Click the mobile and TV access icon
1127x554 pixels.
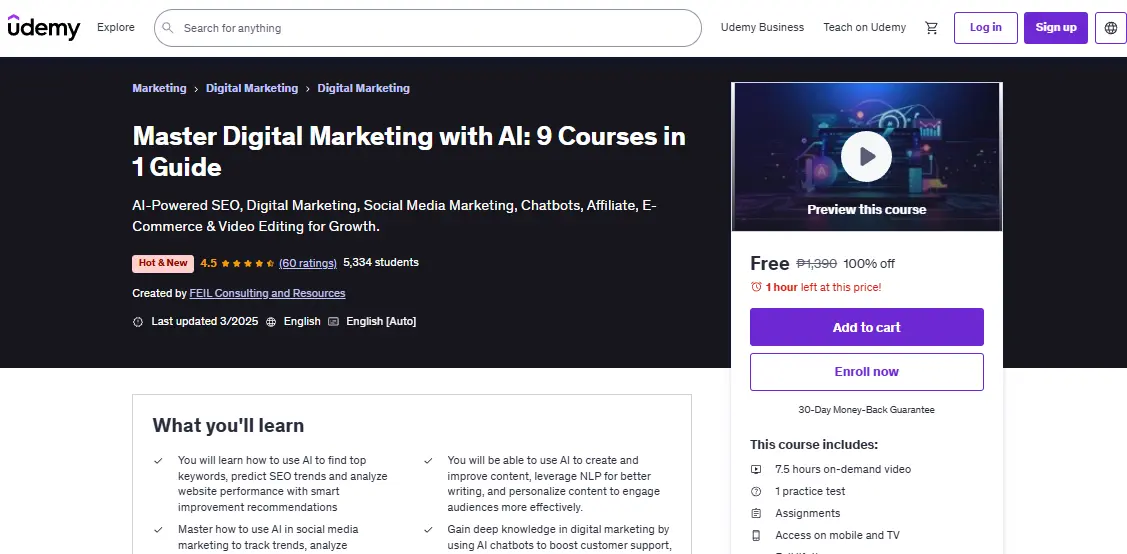(x=756, y=535)
